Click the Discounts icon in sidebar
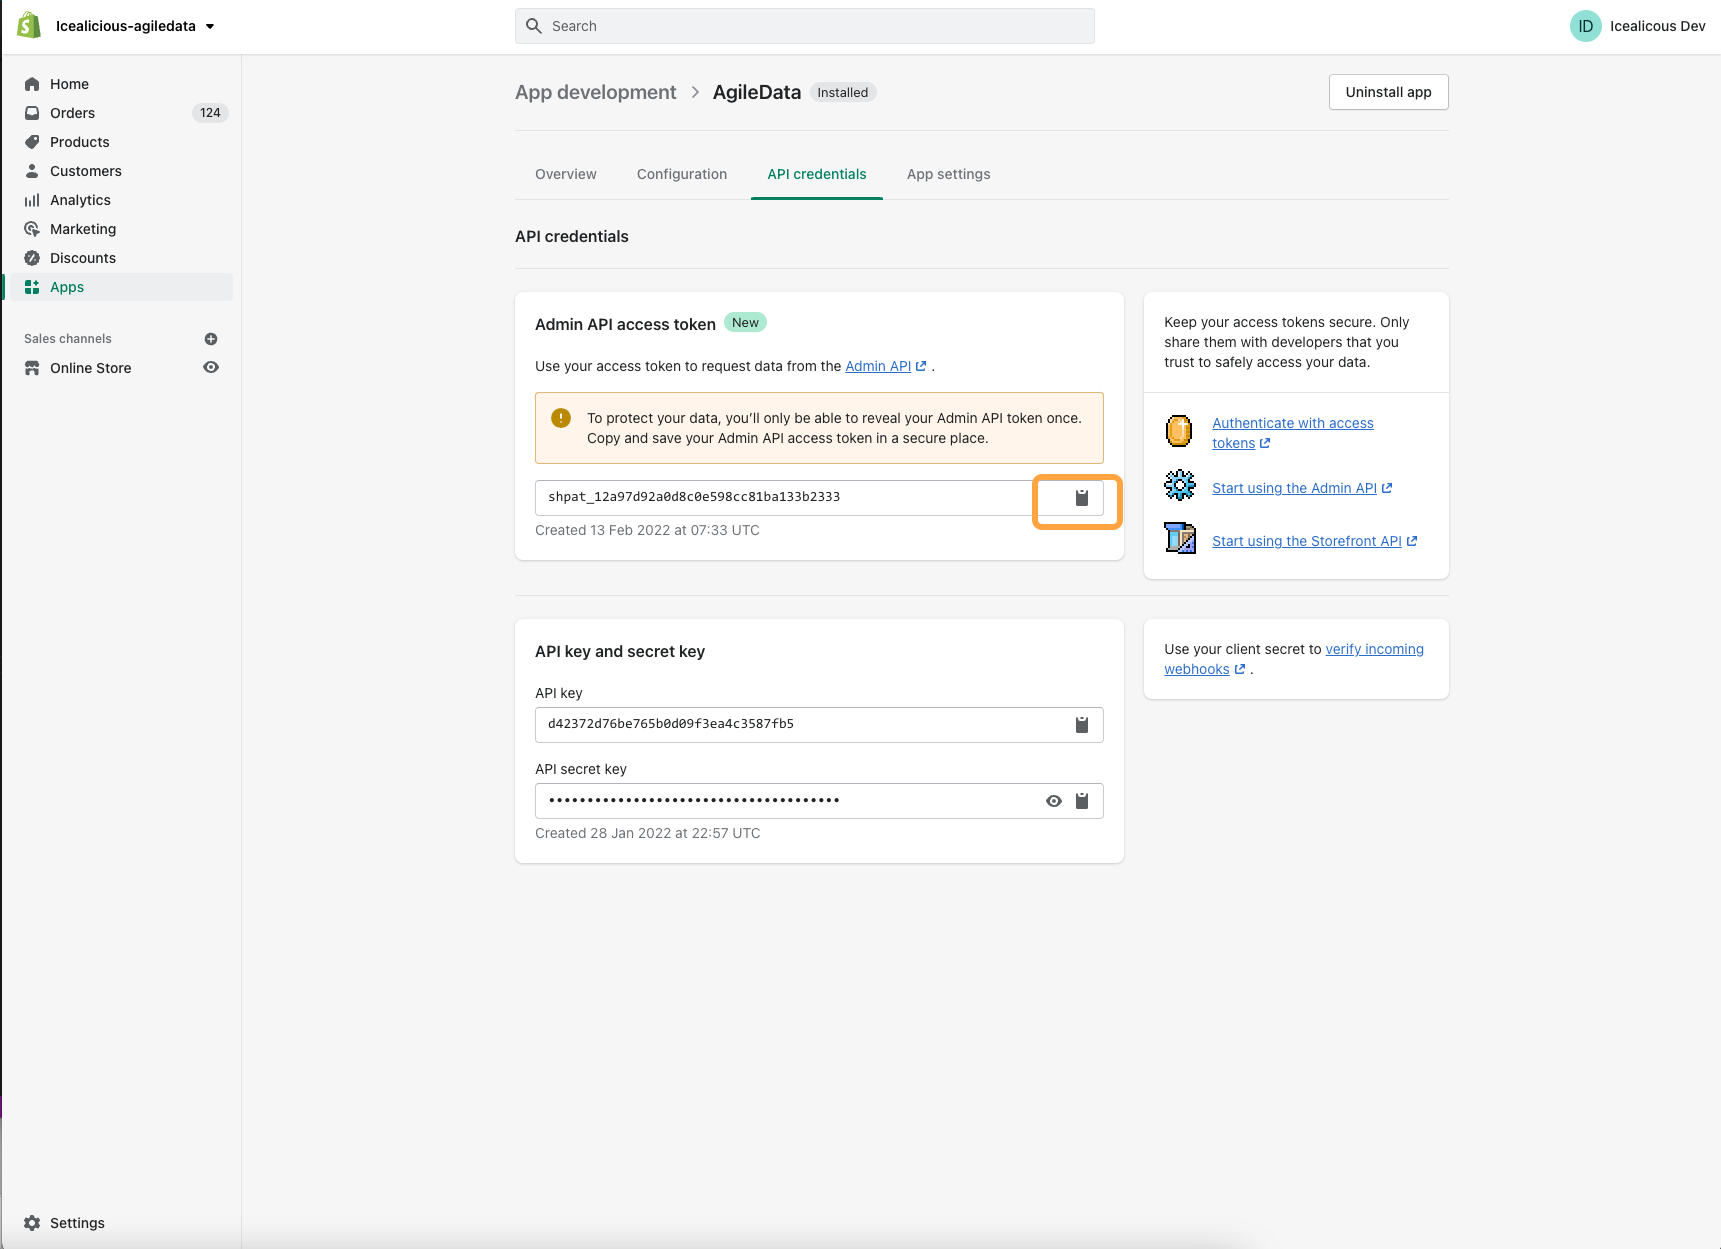 coord(32,258)
